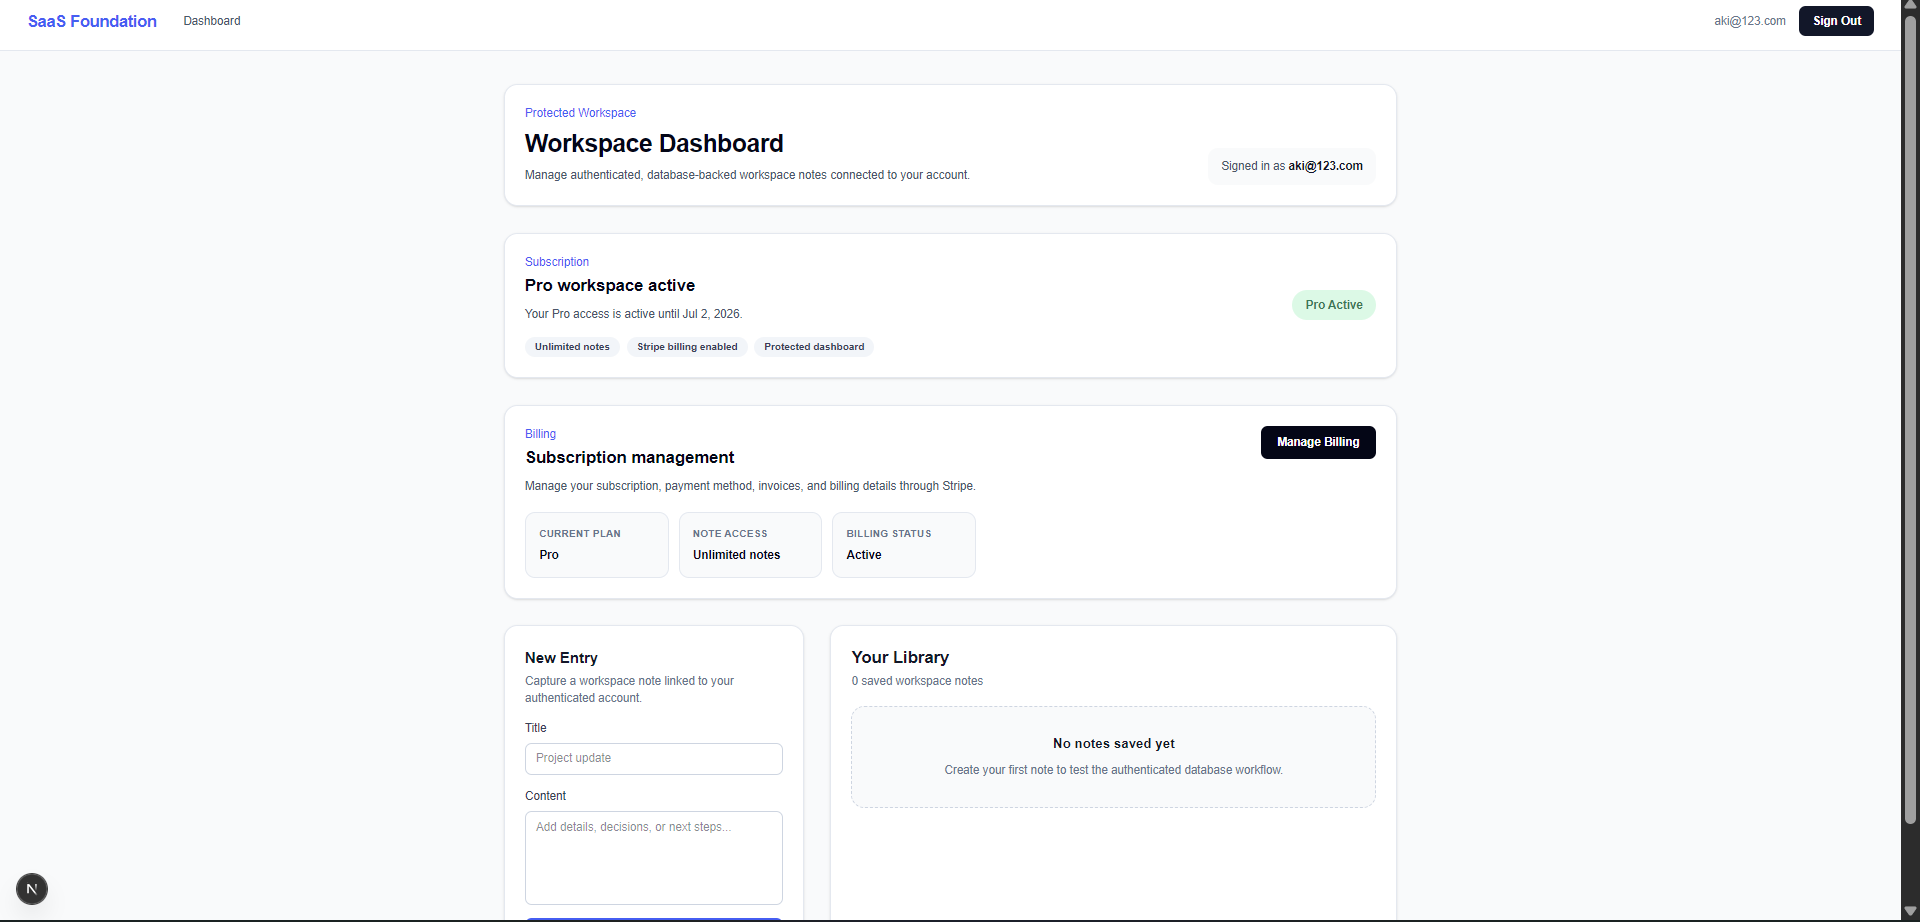Open the Next.js dev tools badge
This screenshot has height=922, width=1920.
click(x=32, y=889)
